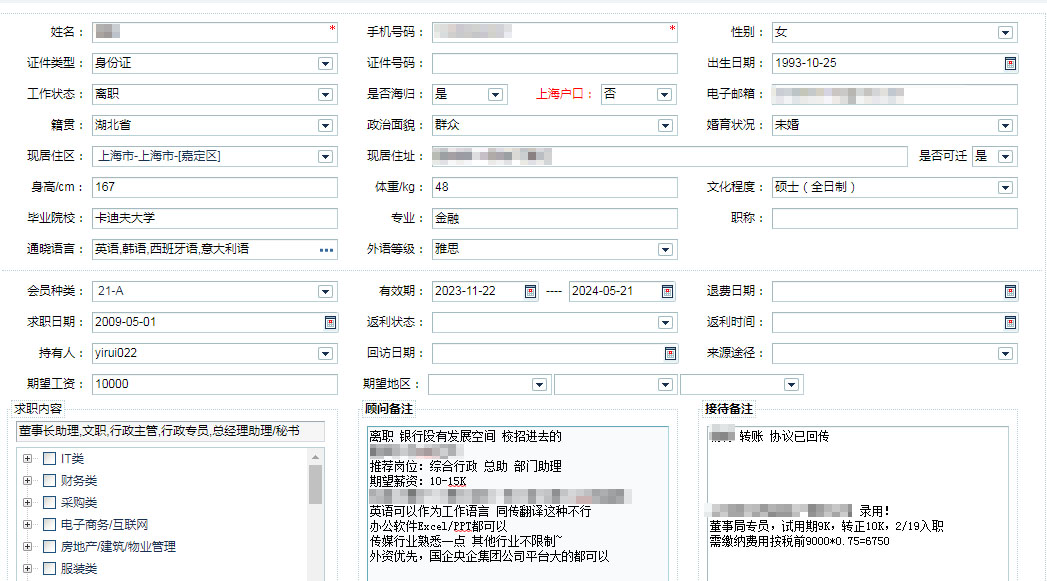
Task: Open the first 期望地区 dropdown
Action: pos(540,385)
